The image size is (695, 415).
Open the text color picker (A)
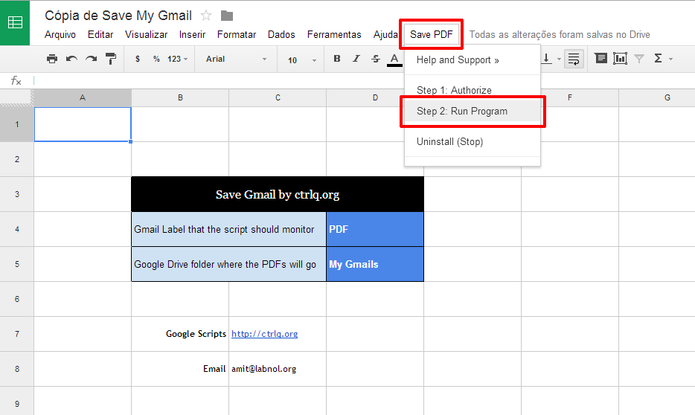tap(394, 59)
